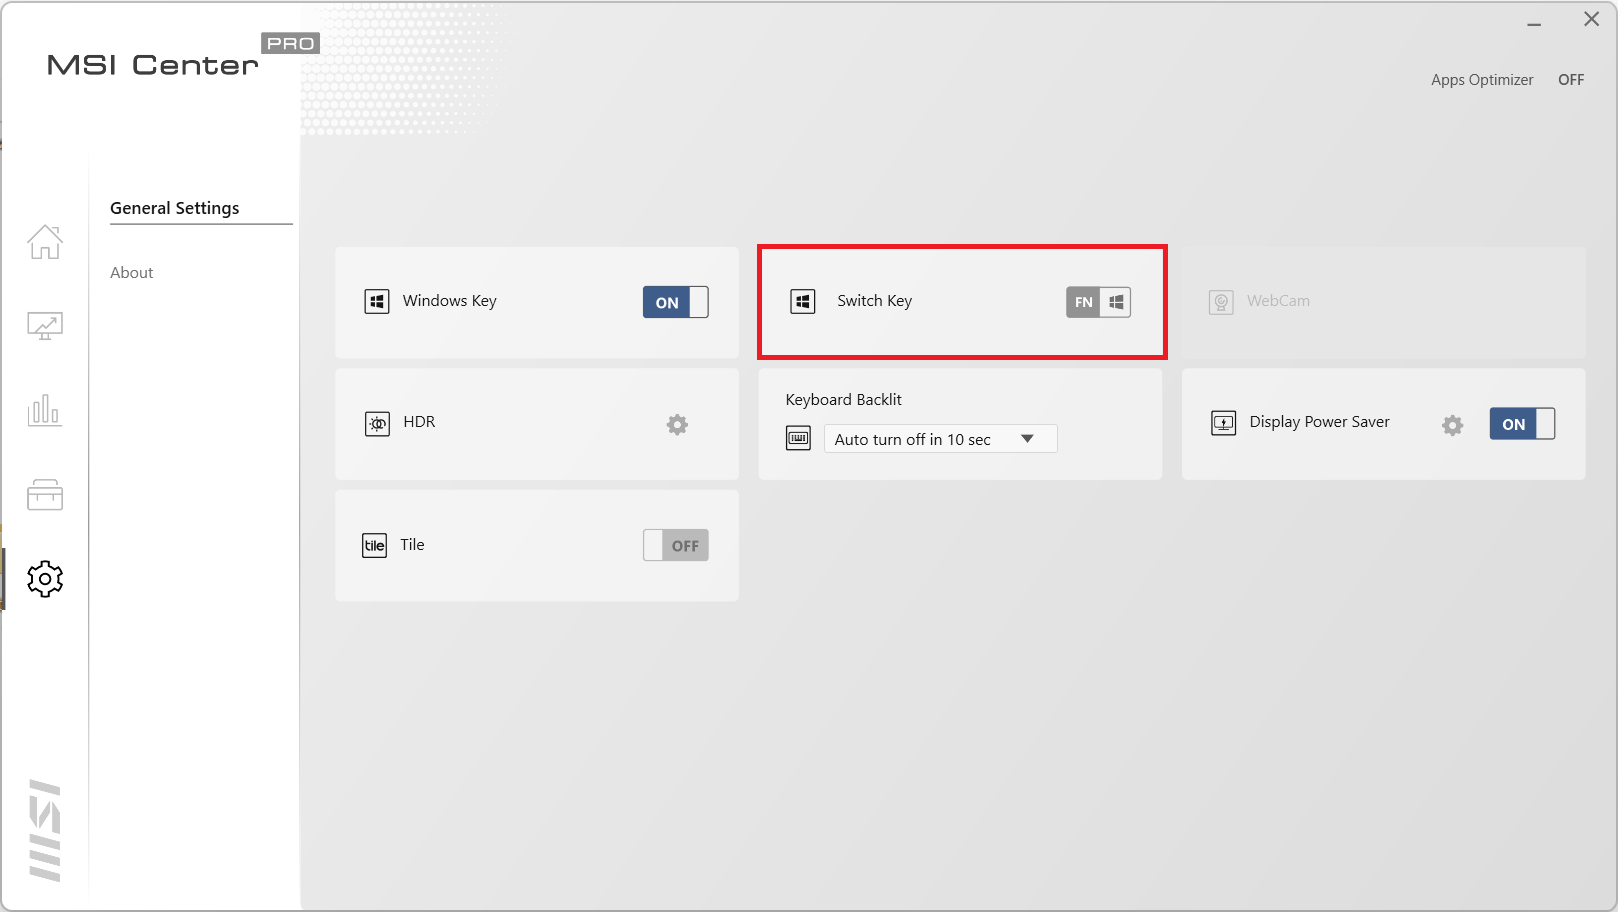Click the Tile icon
The height and width of the screenshot is (912, 1618).
point(374,545)
